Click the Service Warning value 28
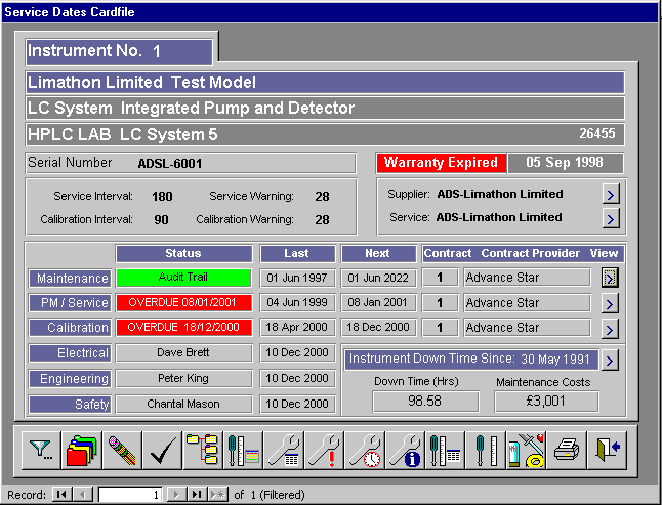 [322, 197]
